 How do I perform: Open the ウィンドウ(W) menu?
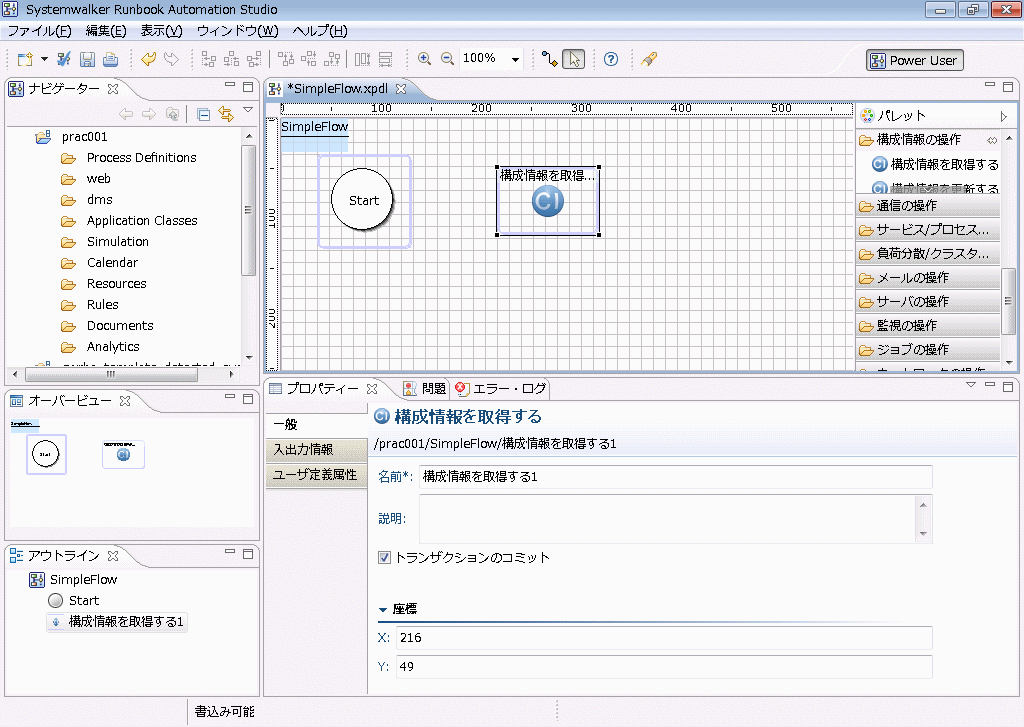(x=237, y=31)
